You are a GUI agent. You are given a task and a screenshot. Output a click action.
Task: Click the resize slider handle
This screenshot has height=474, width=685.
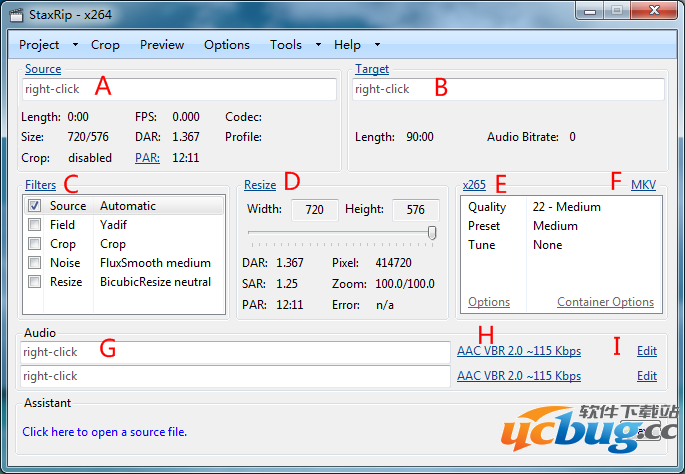[432, 232]
